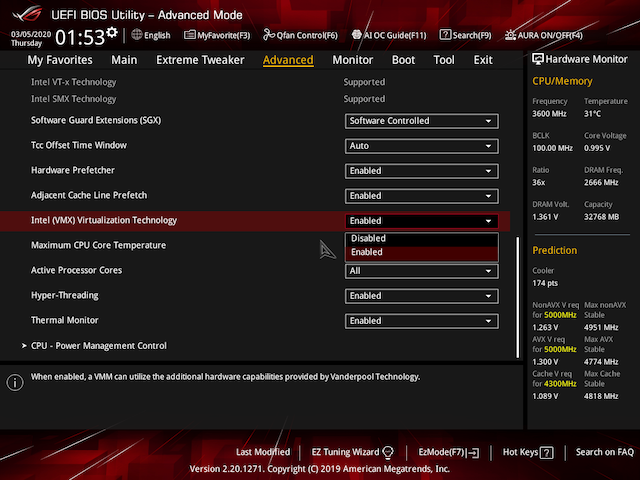Click the Search question mark icon

(445, 35)
